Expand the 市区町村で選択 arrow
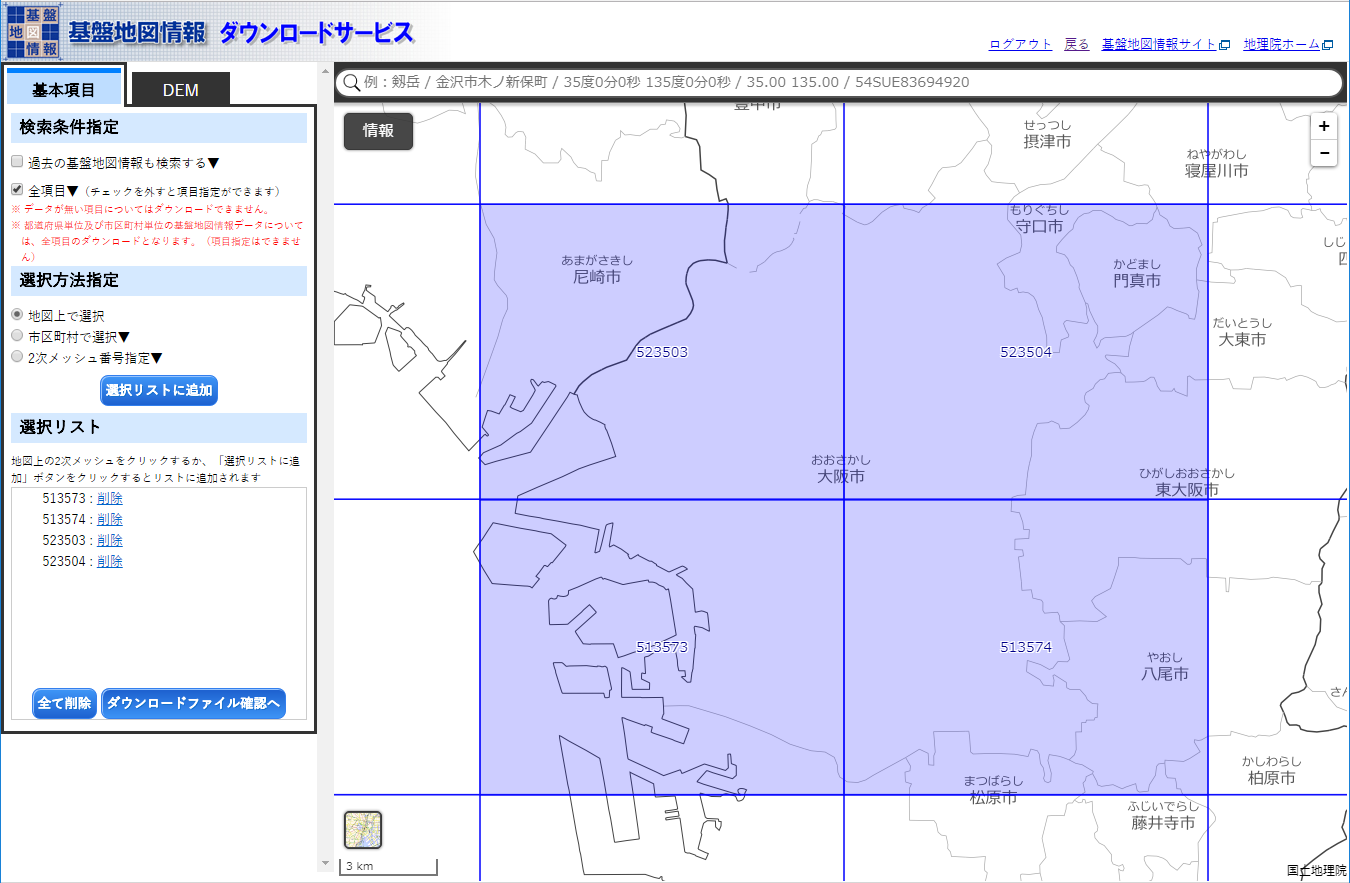The image size is (1350, 883). [x=124, y=337]
